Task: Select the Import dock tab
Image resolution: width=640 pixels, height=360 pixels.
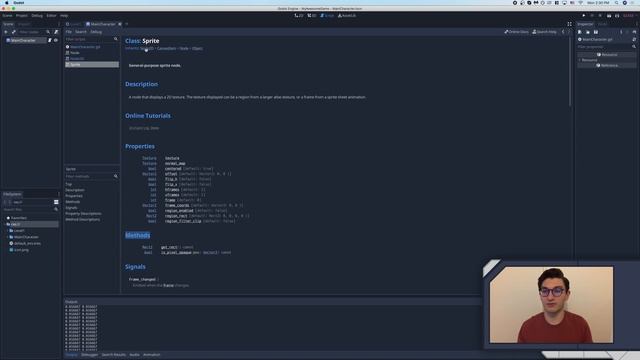Action: 24,24
